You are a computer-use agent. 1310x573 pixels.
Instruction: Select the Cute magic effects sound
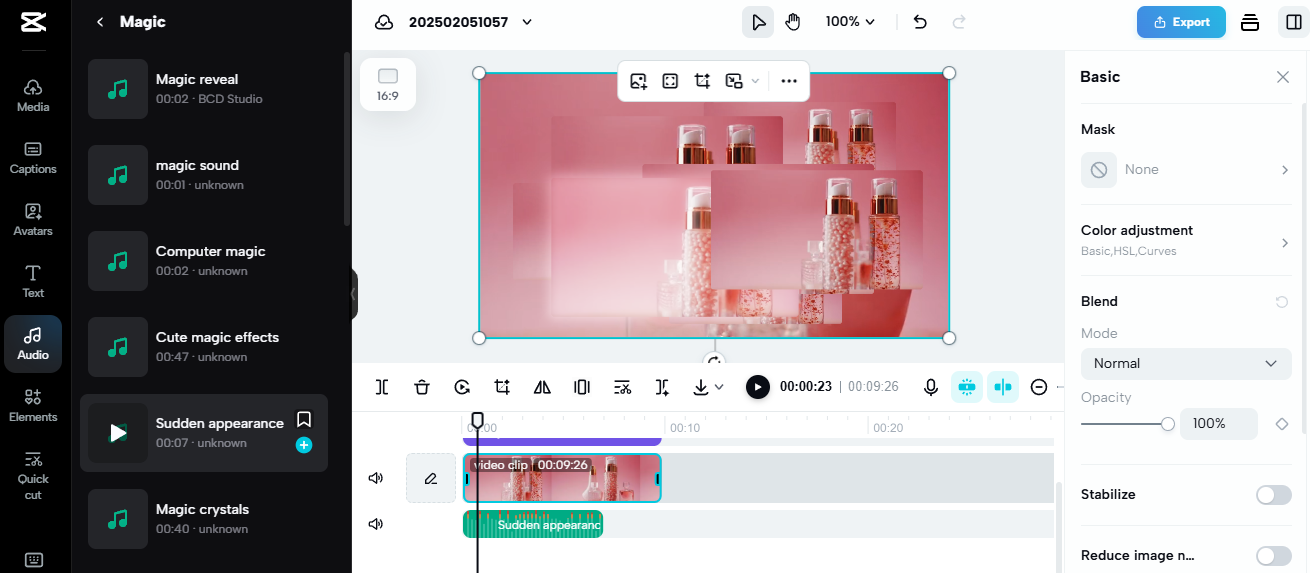(204, 346)
